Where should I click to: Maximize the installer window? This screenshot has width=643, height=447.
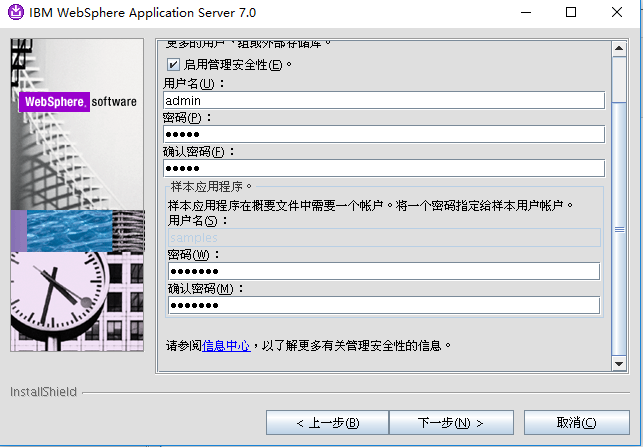[571, 12]
